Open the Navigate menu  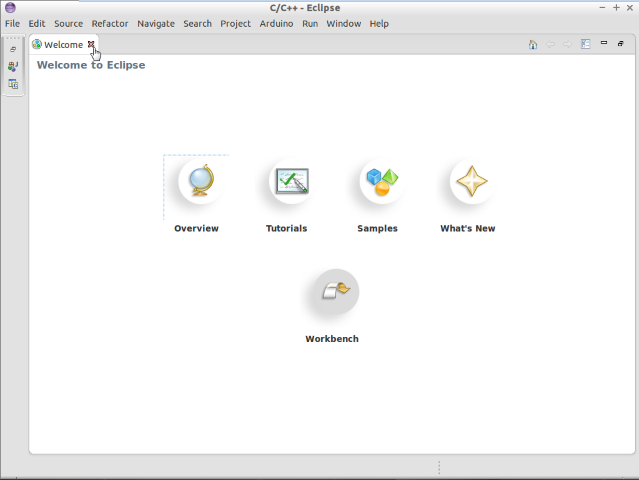click(x=156, y=24)
